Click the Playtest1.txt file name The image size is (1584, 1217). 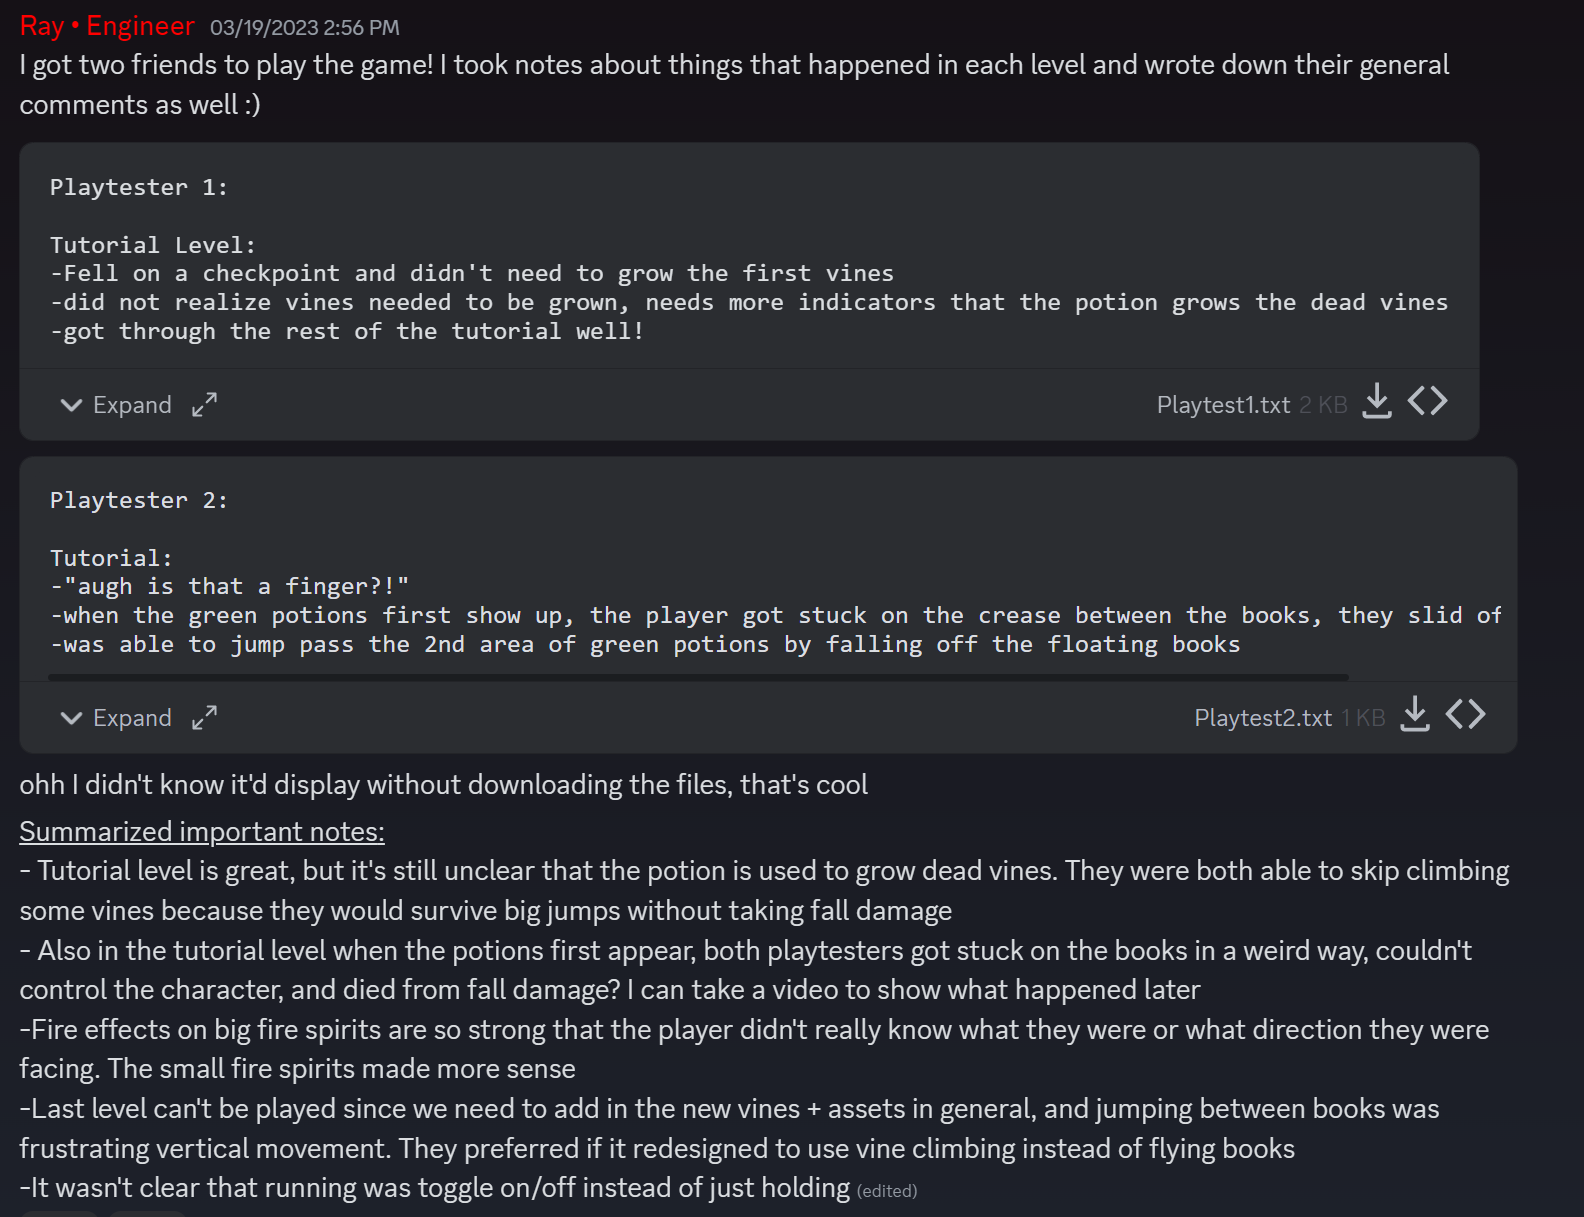[x=1223, y=405]
